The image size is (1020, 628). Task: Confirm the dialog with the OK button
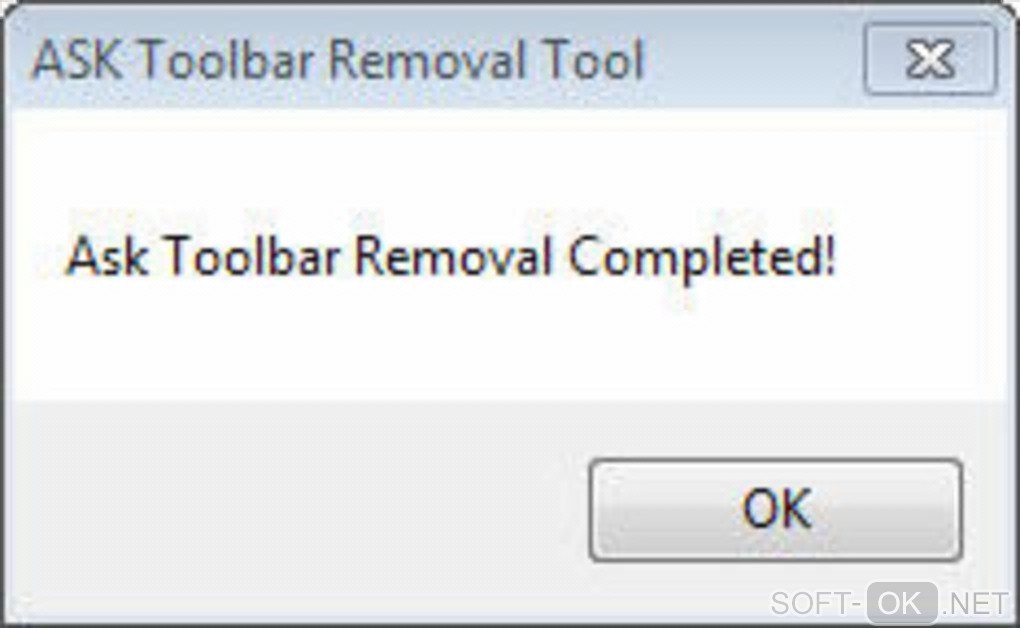coord(775,510)
